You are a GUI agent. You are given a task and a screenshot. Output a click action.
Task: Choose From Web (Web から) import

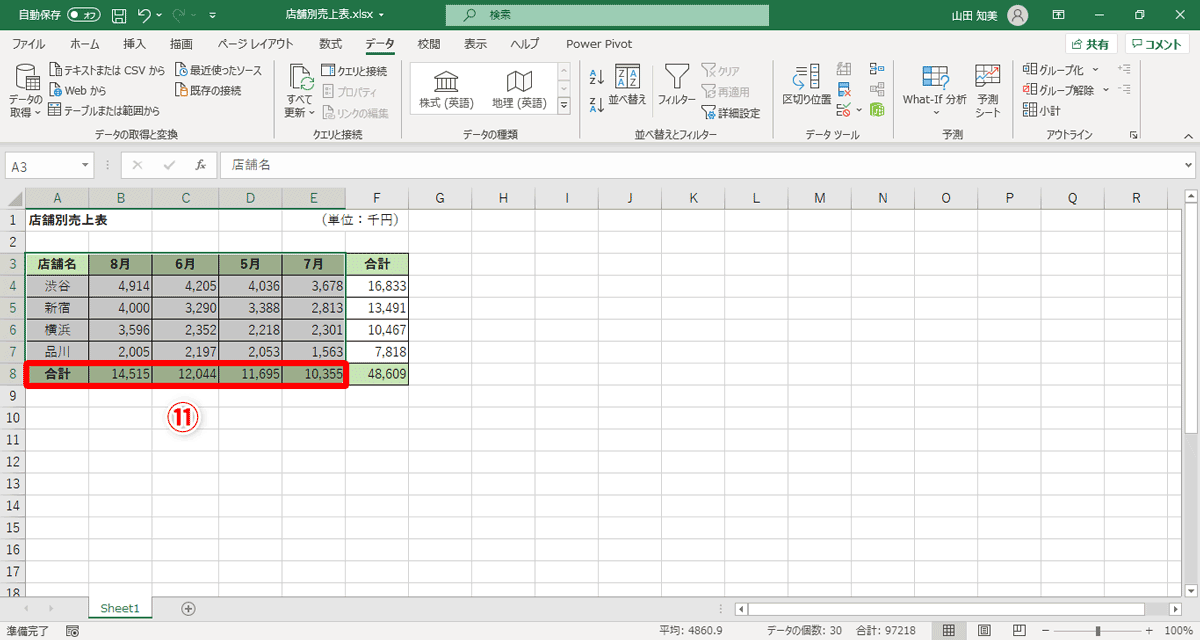click(78, 90)
